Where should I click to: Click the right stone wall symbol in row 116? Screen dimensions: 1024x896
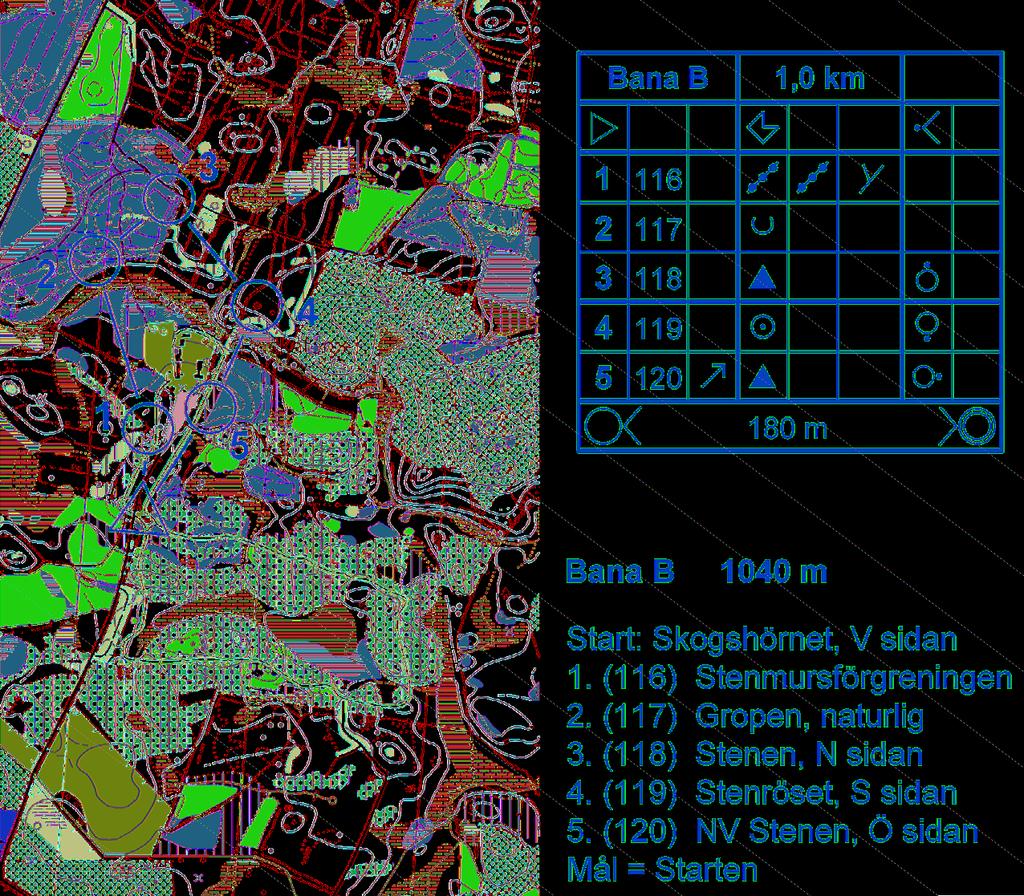click(812, 178)
